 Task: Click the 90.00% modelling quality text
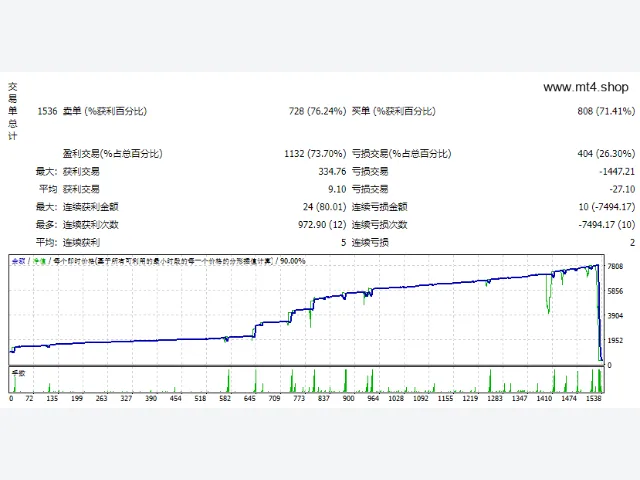pyautogui.click(x=293, y=261)
